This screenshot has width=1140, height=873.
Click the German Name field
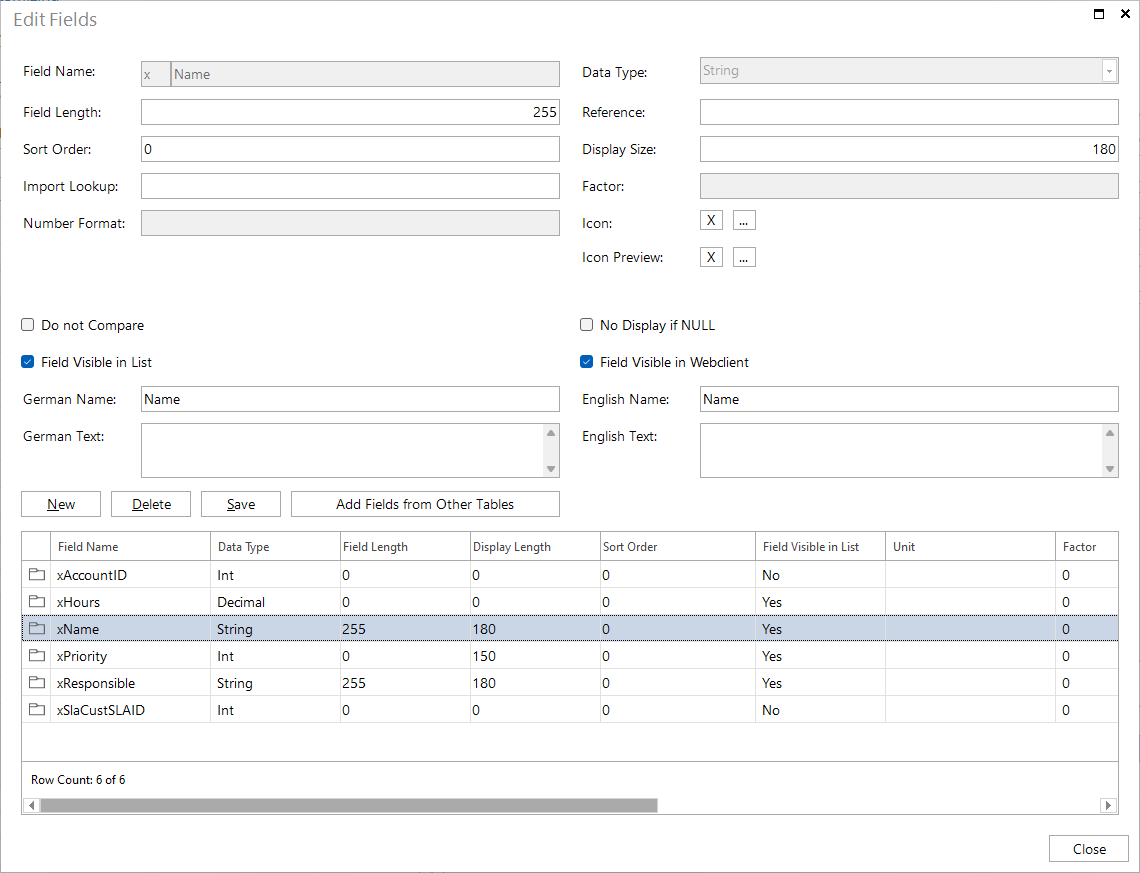[x=350, y=399]
